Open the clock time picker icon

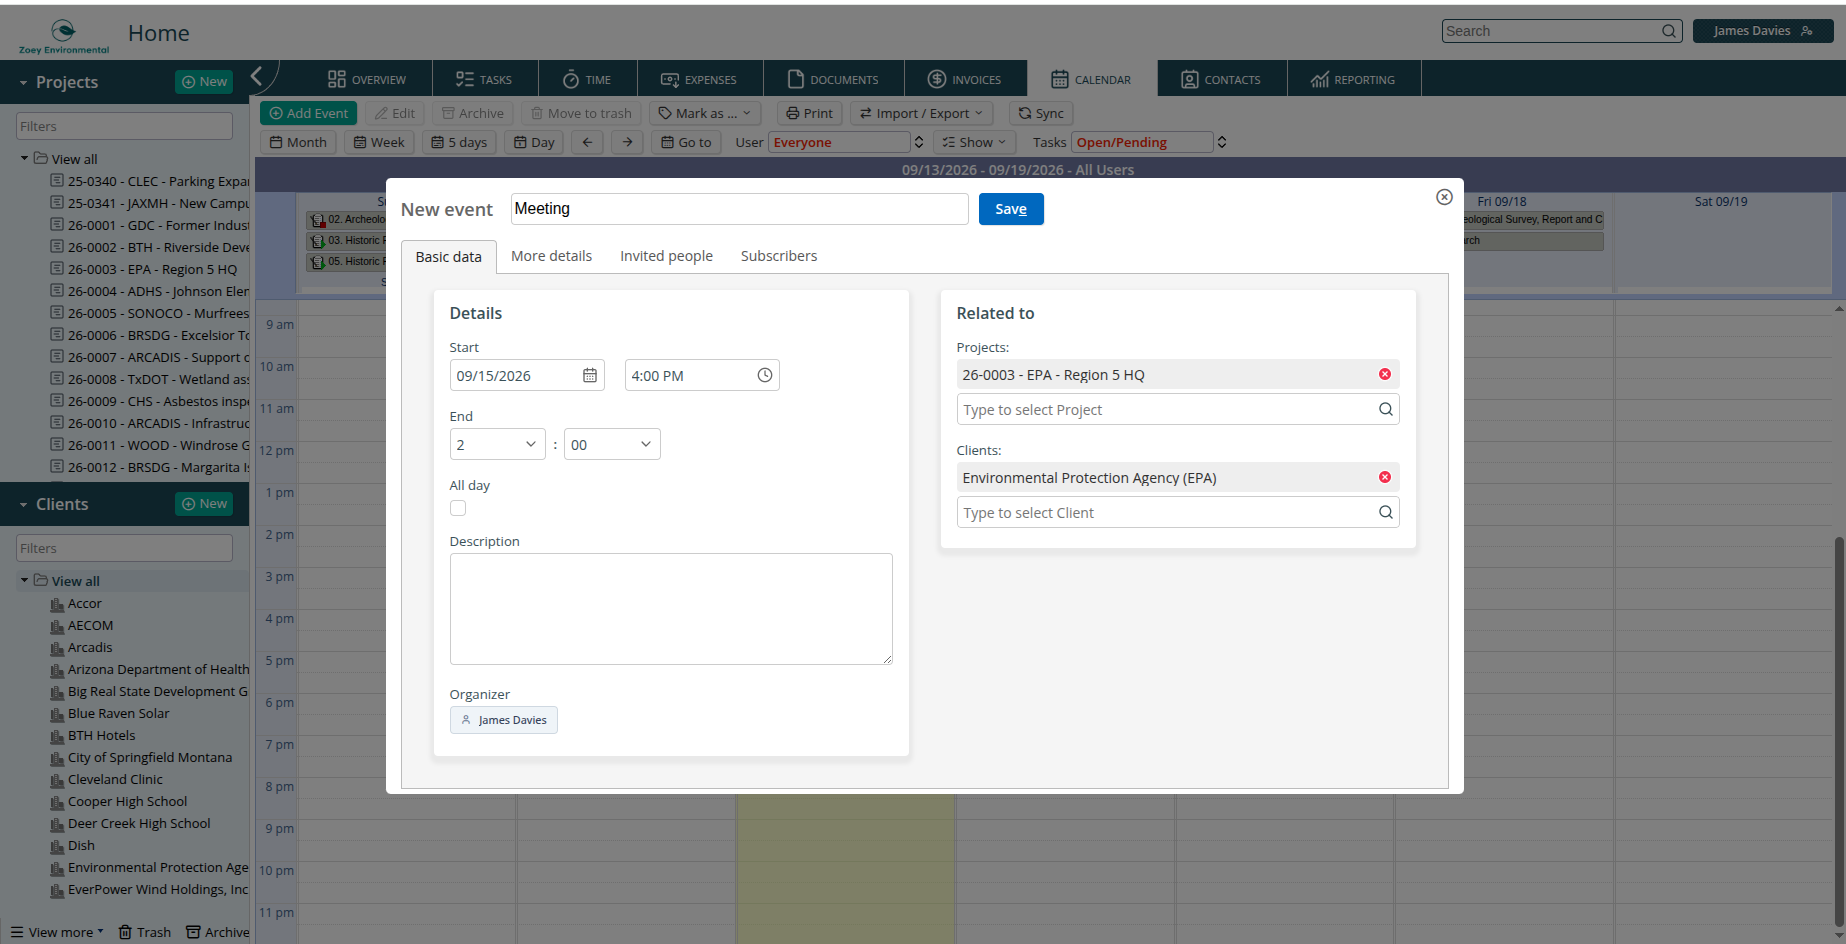(765, 375)
